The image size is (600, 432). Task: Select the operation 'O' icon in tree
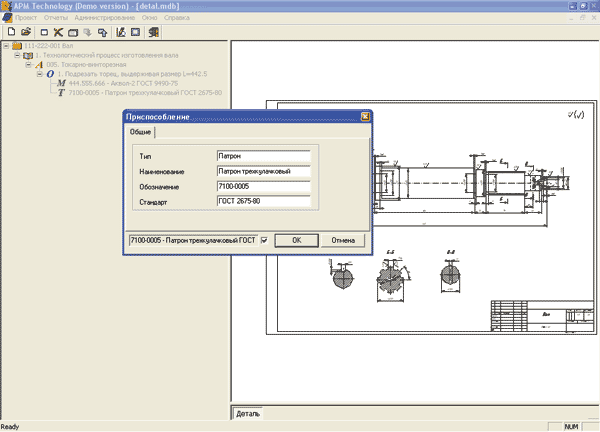pyautogui.click(x=50, y=74)
